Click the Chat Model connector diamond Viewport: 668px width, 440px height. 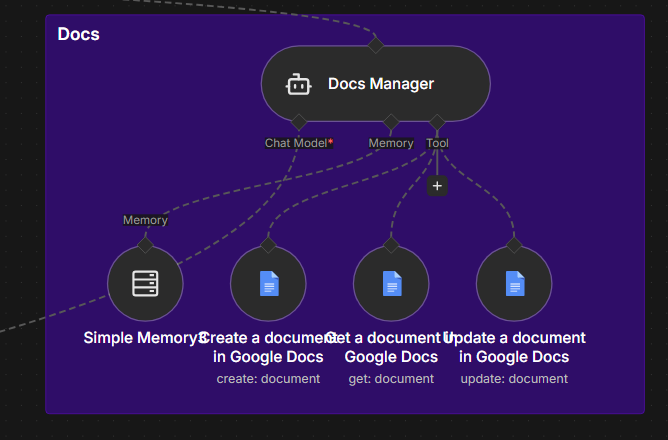(299, 122)
